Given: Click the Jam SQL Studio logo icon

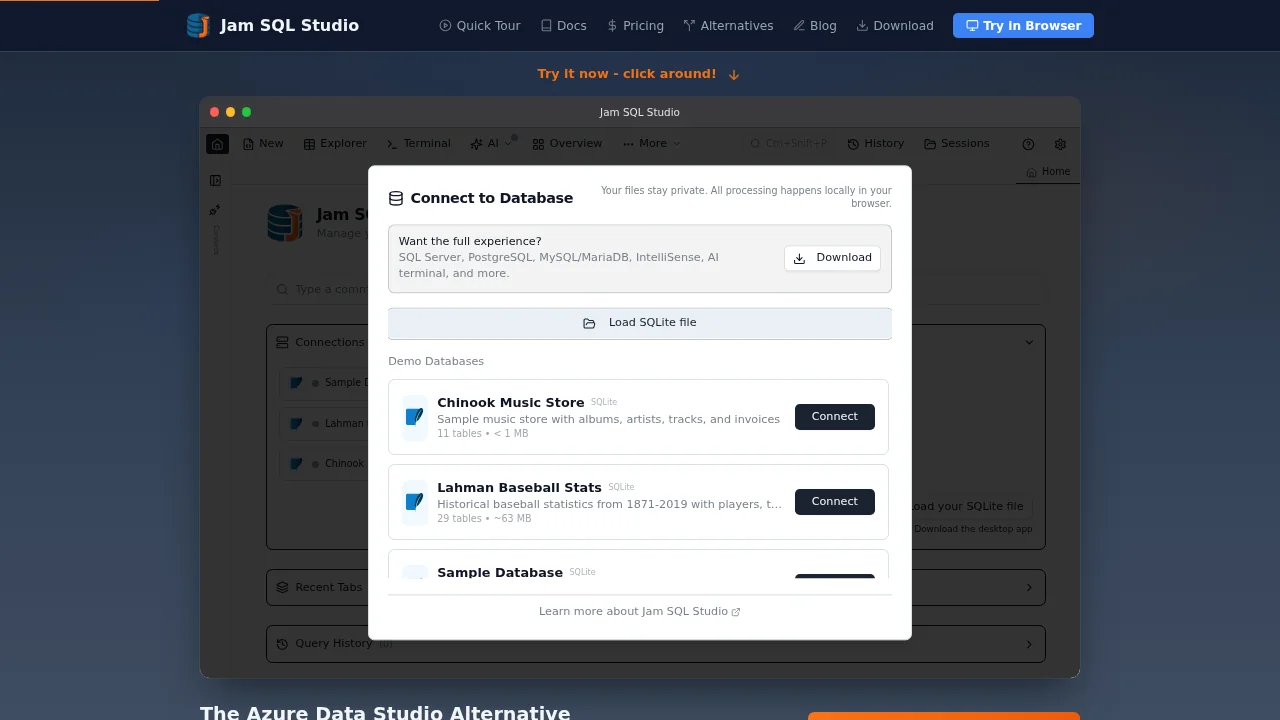Looking at the screenshot, I should [x=198, y=26].
